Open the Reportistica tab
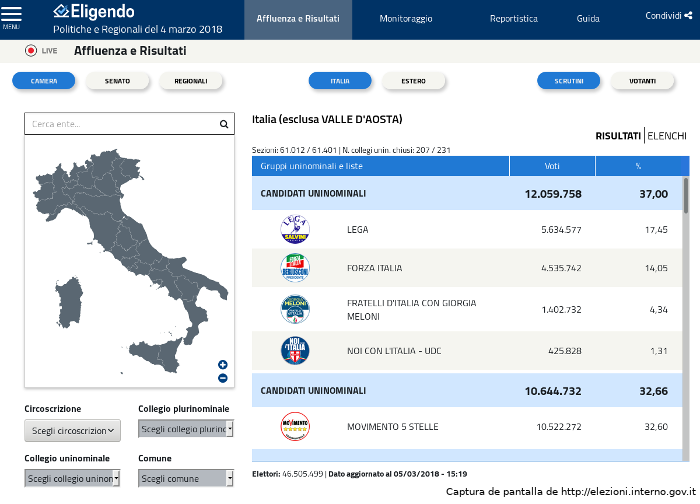The width and height of the screenshot is (700, 504). pyautogui.click(x=514, y=19)
